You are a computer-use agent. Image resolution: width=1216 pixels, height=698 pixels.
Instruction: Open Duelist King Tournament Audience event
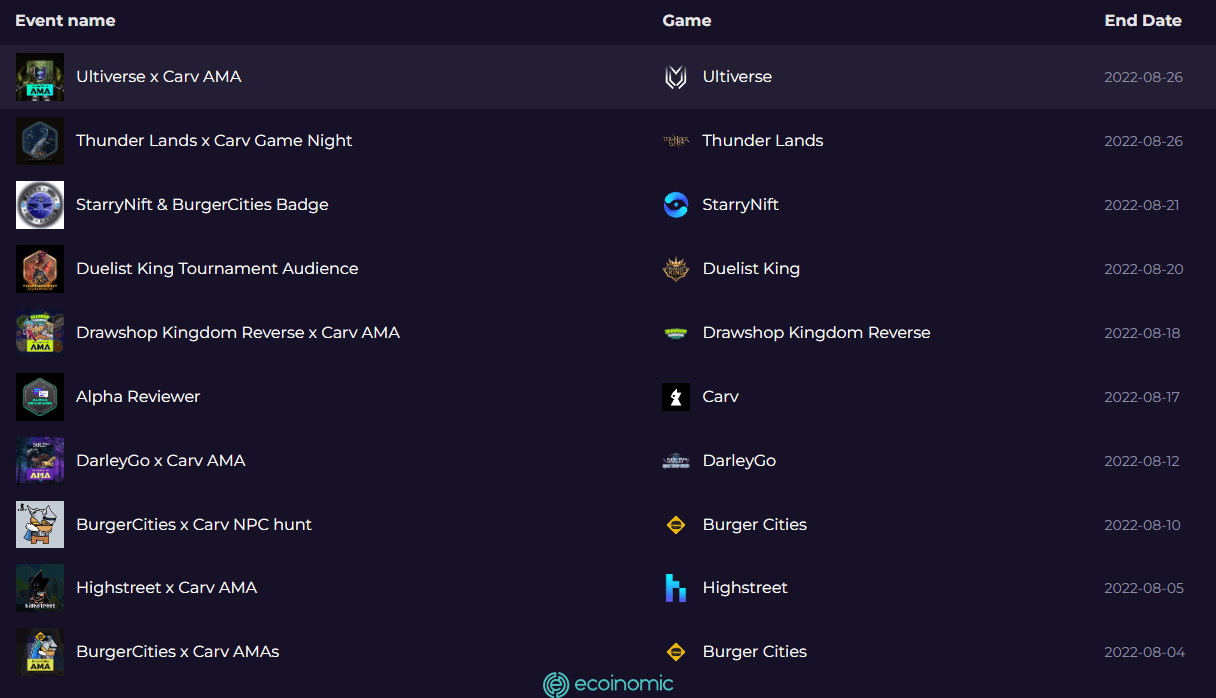[x=217, y=269]
